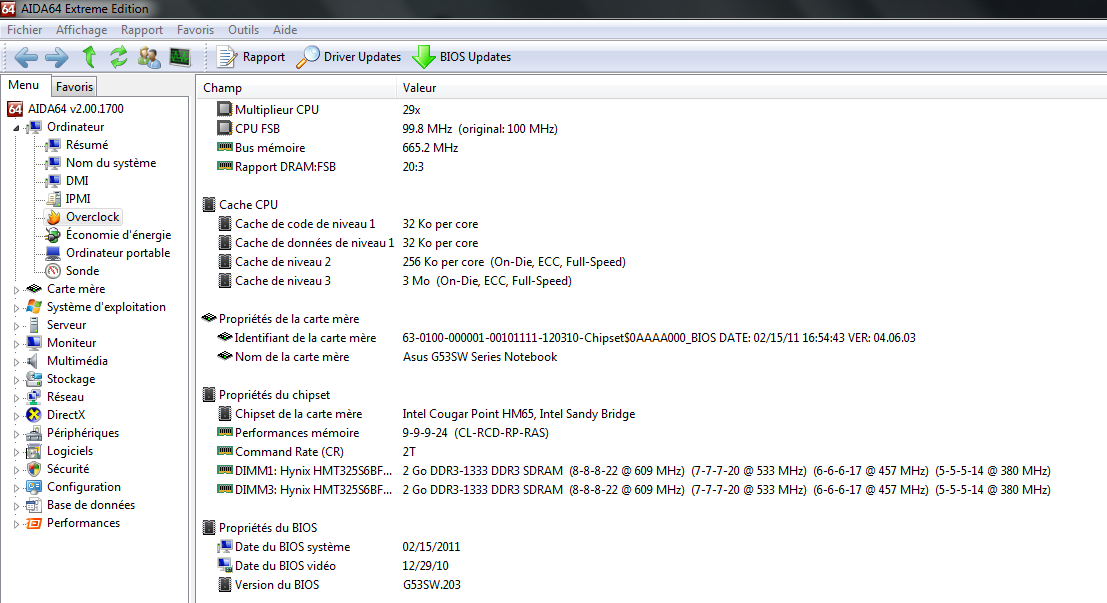Image resolution: width=1107 pixels, height=603 pixels.
Task: Open Driver Updates from toolbar
Action: (x=350, y=57)
